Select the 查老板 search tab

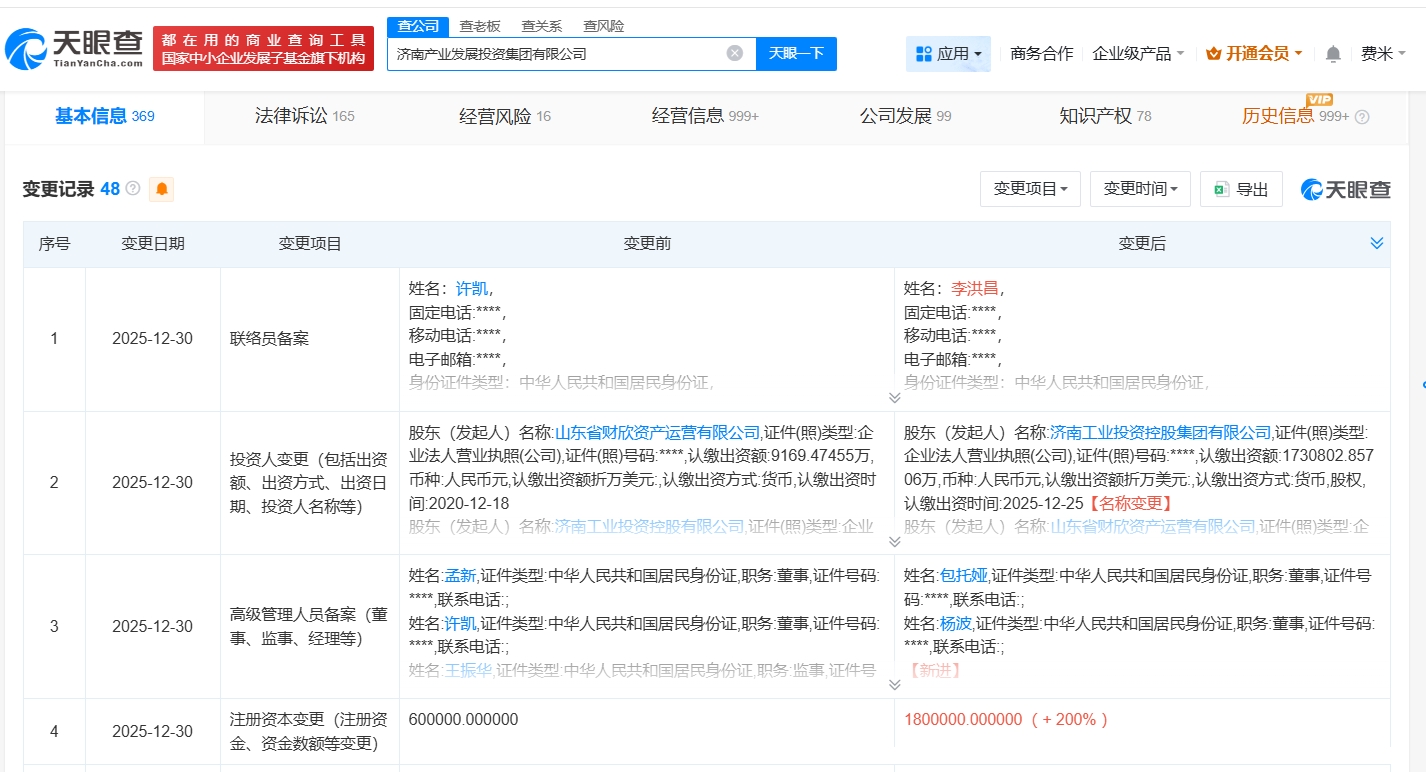tap(480, 26)
